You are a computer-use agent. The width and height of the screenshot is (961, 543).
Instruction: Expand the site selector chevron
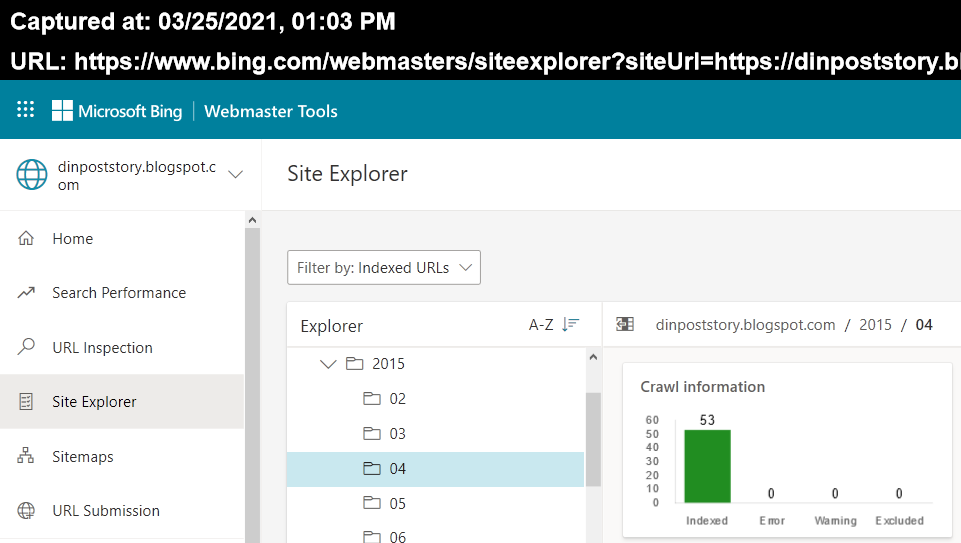(235, 175)
